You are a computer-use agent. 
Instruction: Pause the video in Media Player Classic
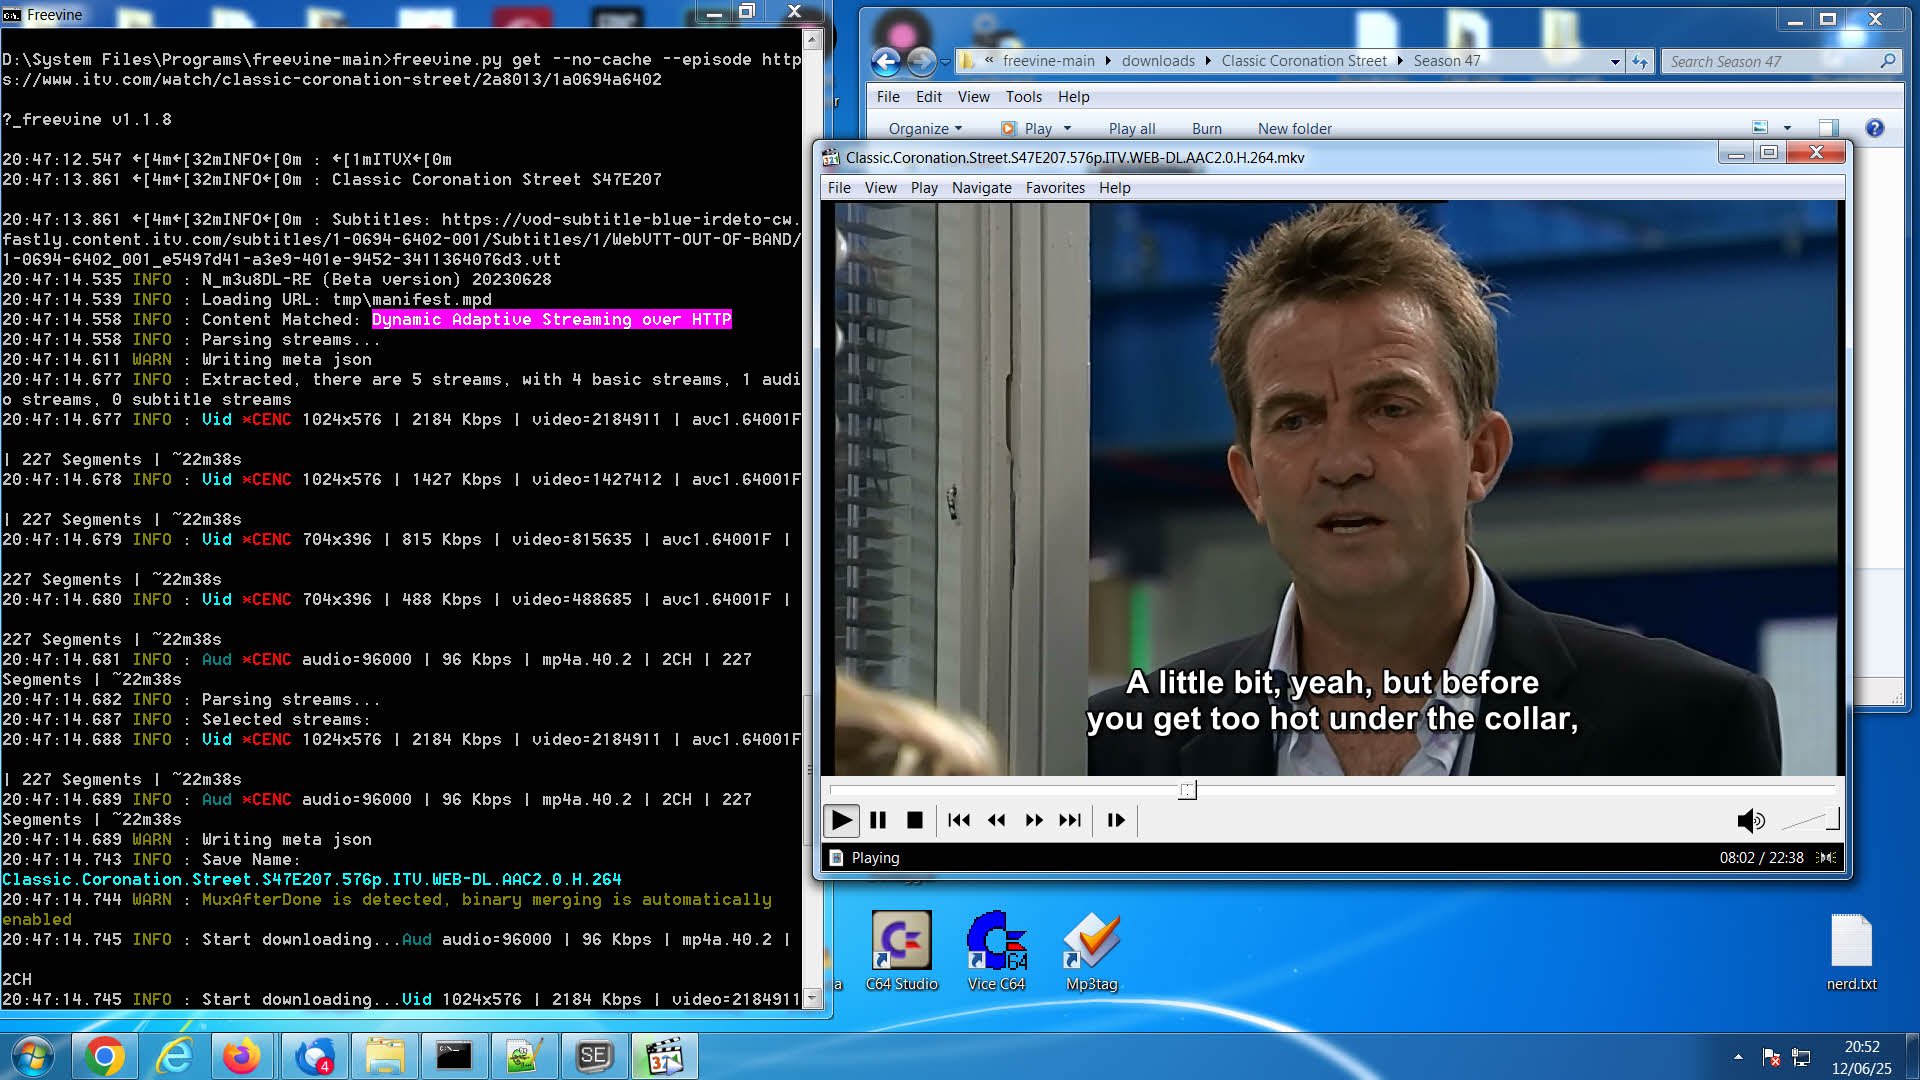click(878, 820)
